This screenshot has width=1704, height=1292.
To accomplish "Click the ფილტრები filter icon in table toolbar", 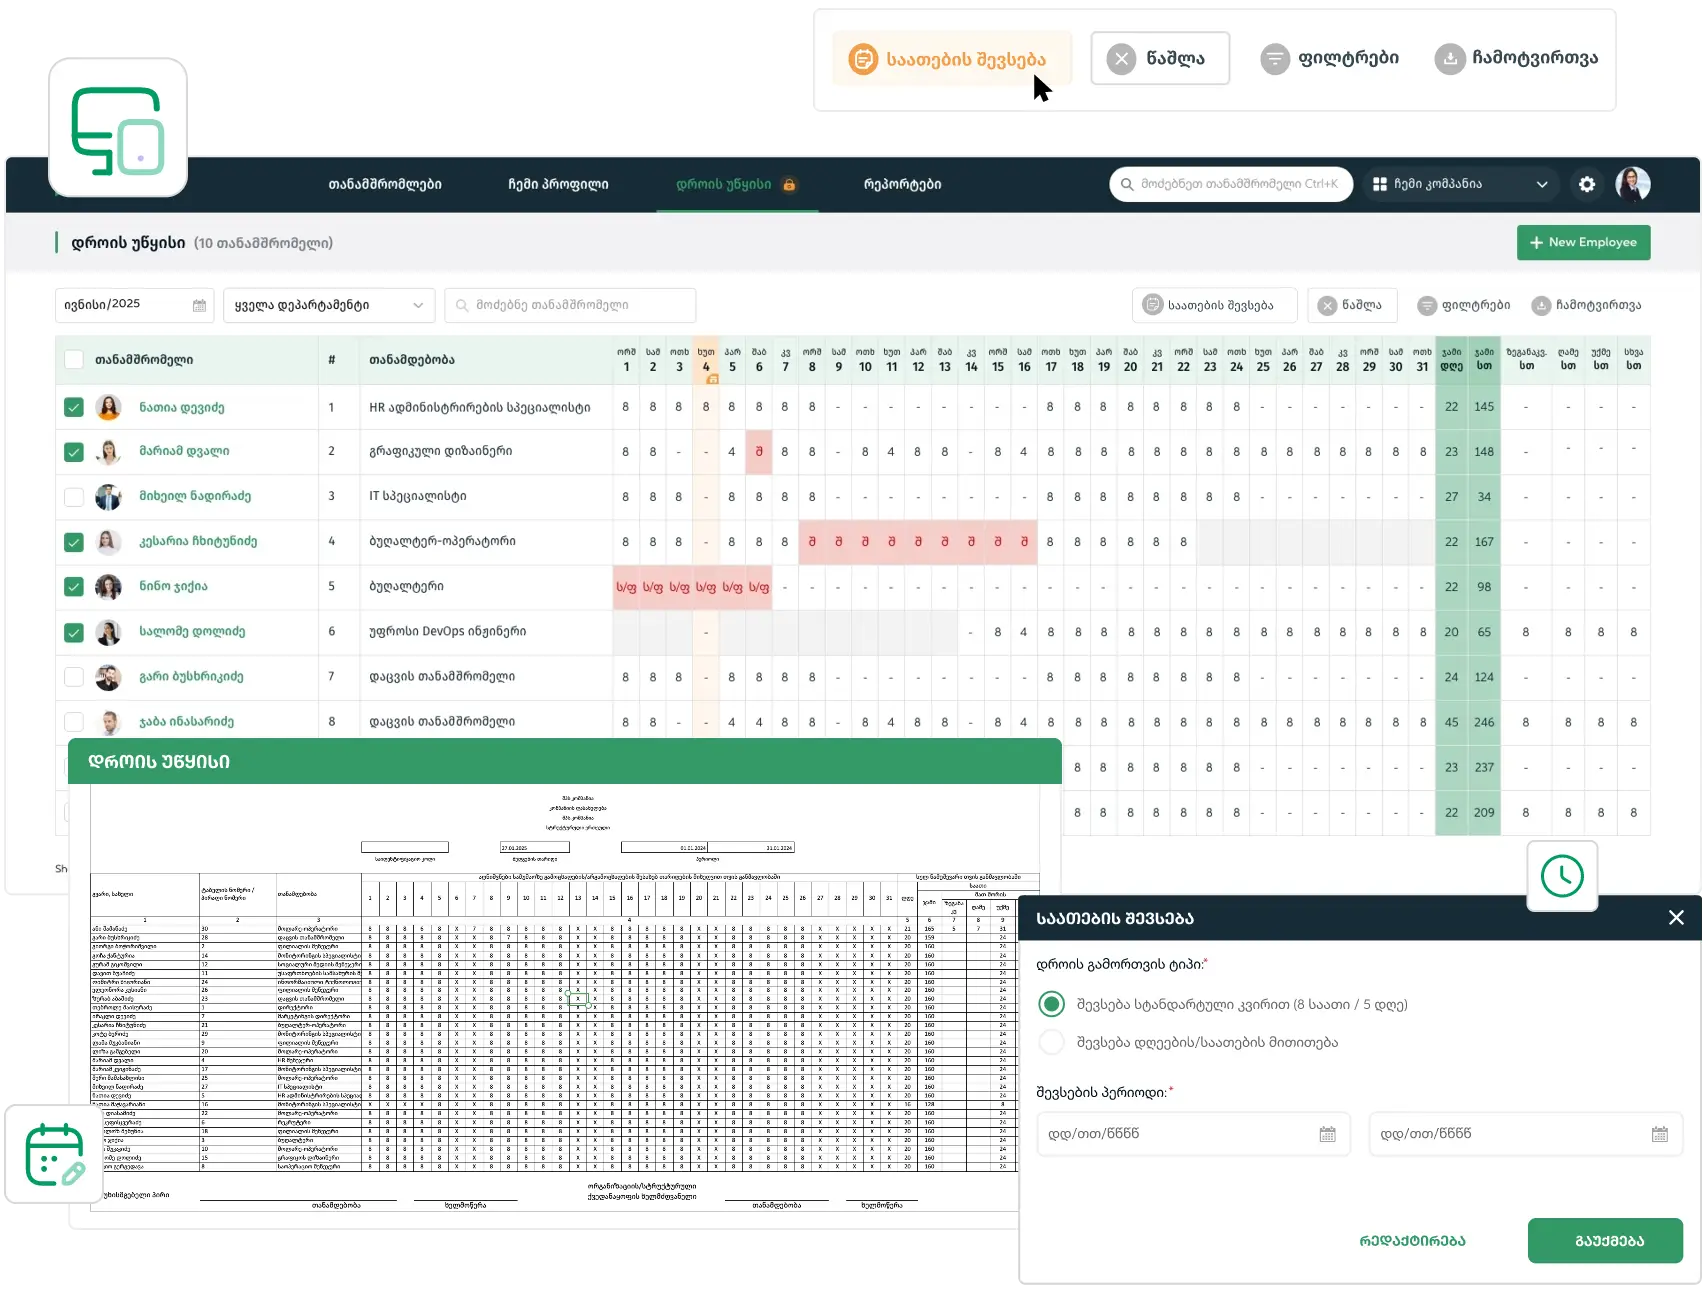I will point(1427,305).
